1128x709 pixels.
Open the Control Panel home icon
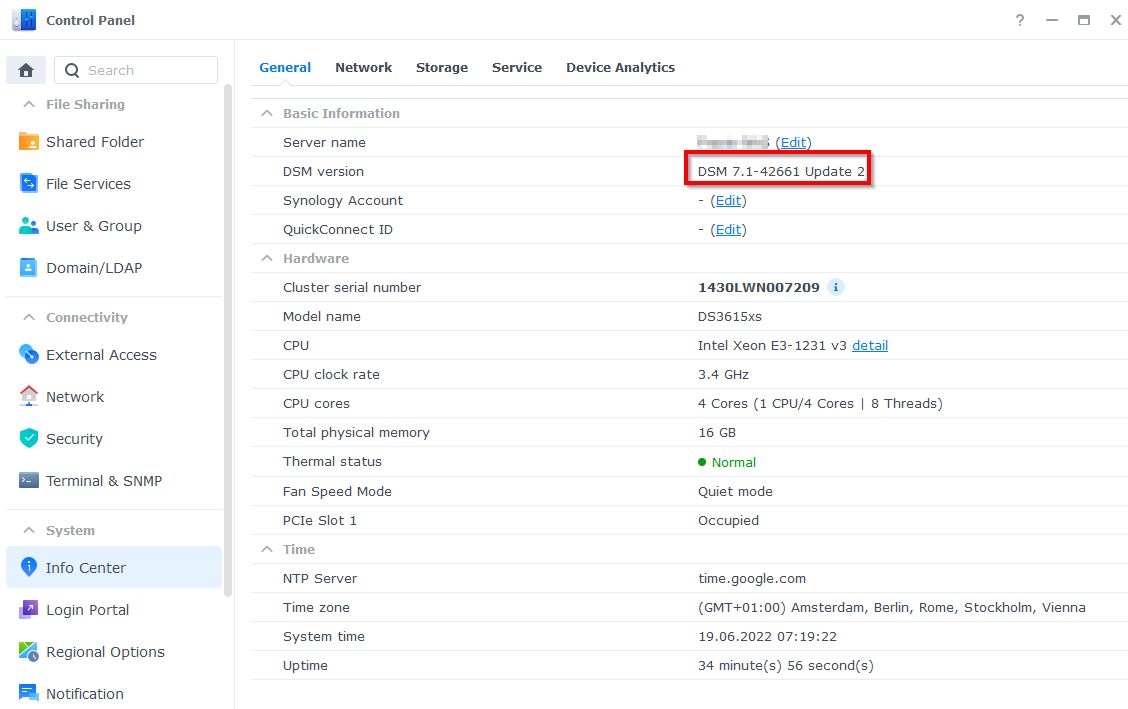pyautogui.click(x=26, y=70)
